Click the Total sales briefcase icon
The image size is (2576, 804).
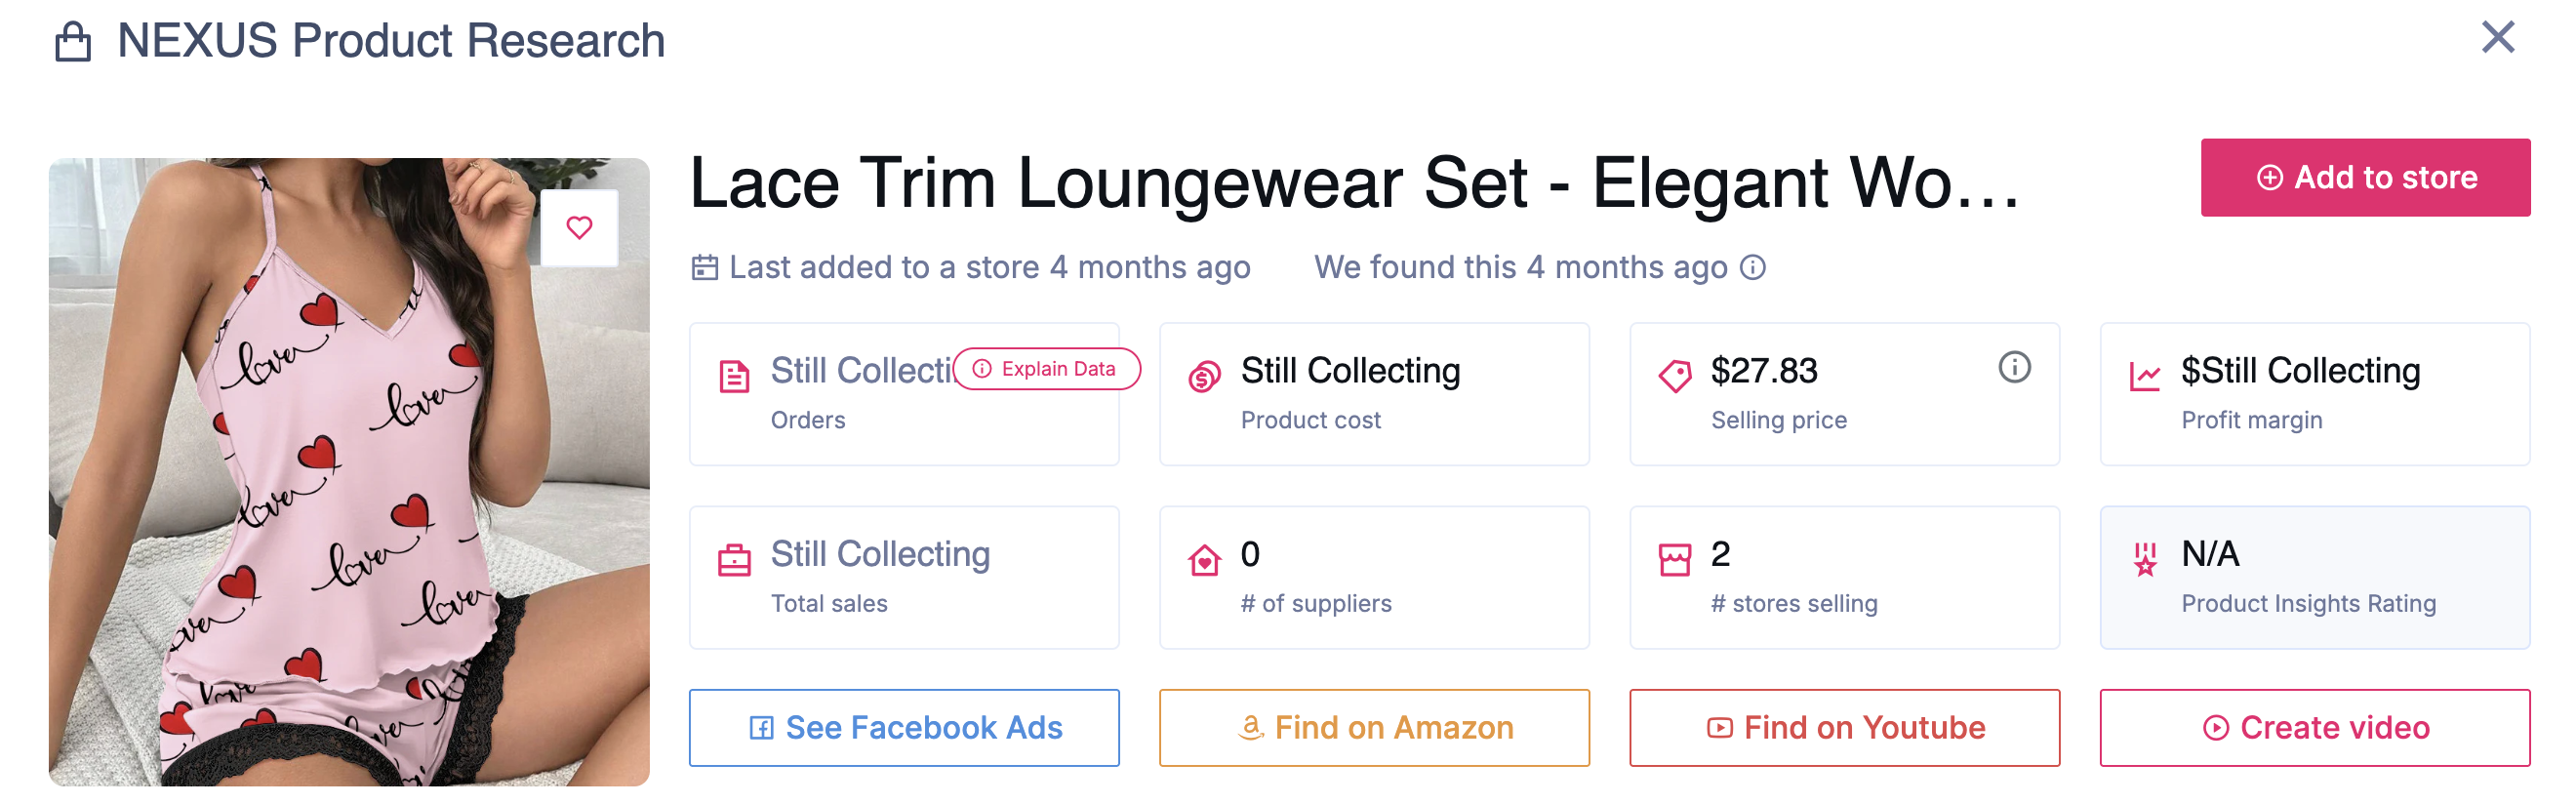pos(735,560)
